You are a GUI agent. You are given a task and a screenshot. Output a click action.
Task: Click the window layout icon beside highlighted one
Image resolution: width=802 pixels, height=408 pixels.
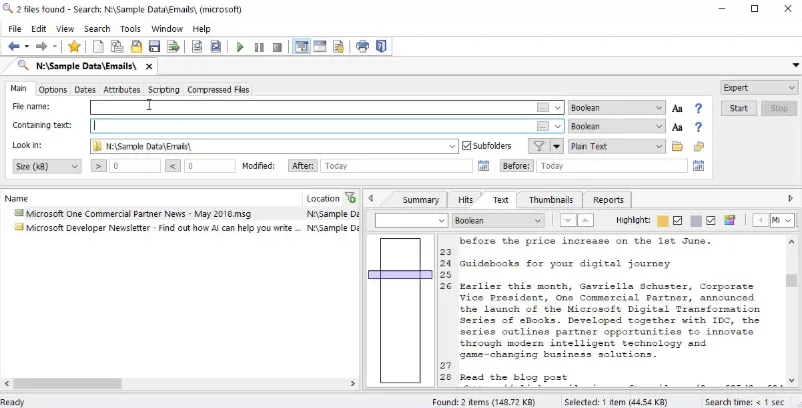tap(320, 47)
